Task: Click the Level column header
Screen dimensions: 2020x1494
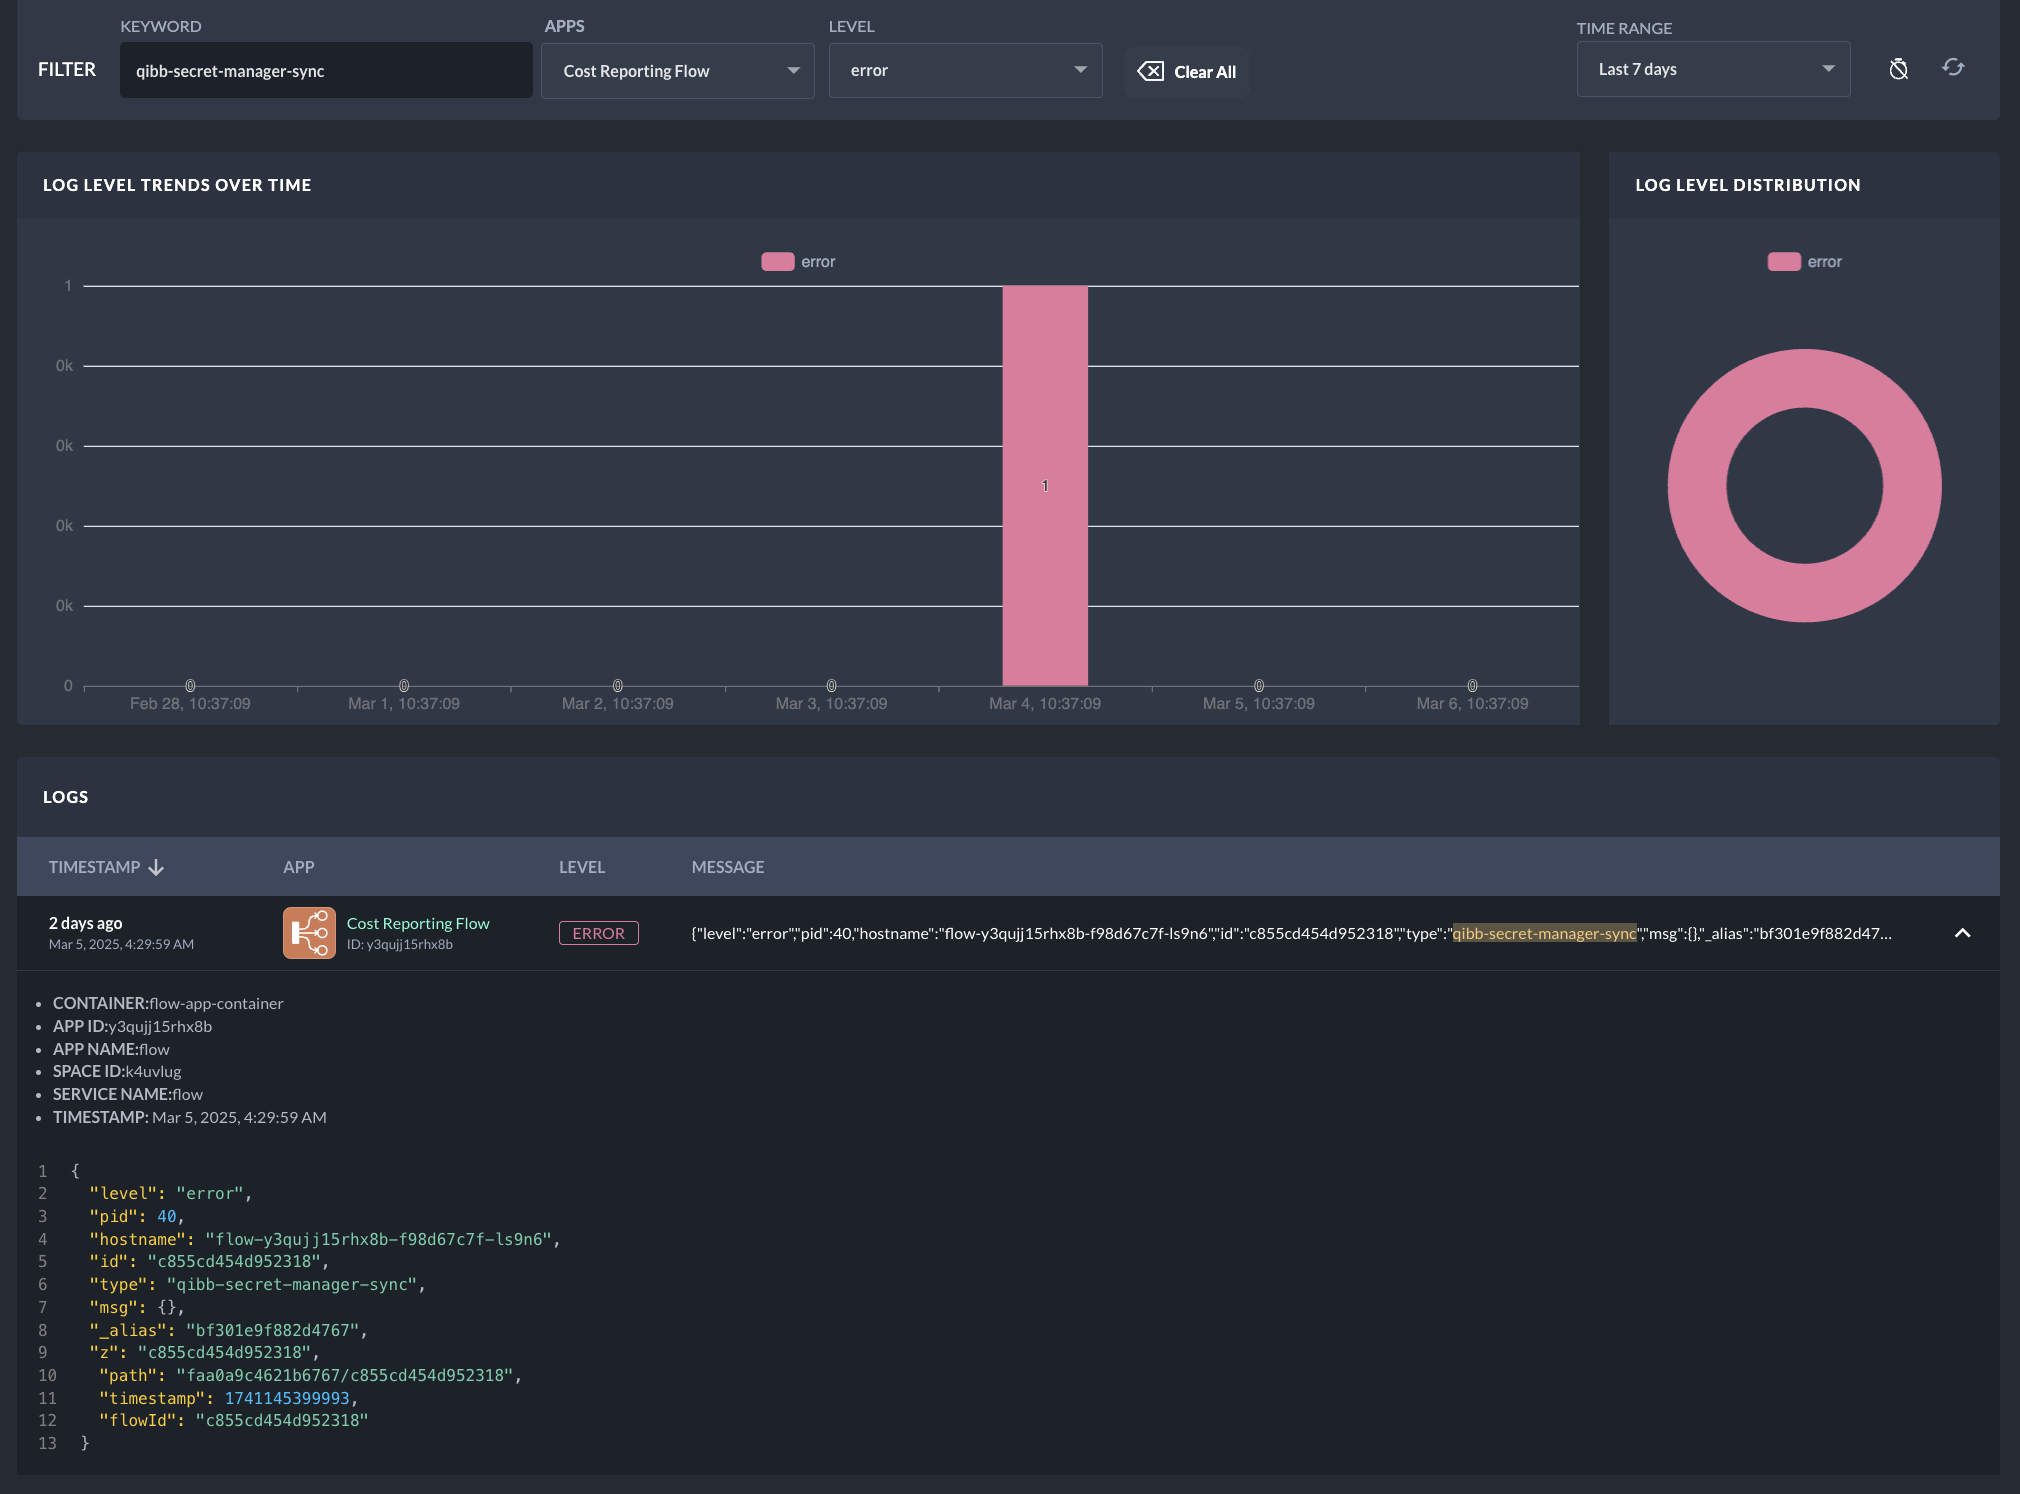Action: (x=582, y=867)
